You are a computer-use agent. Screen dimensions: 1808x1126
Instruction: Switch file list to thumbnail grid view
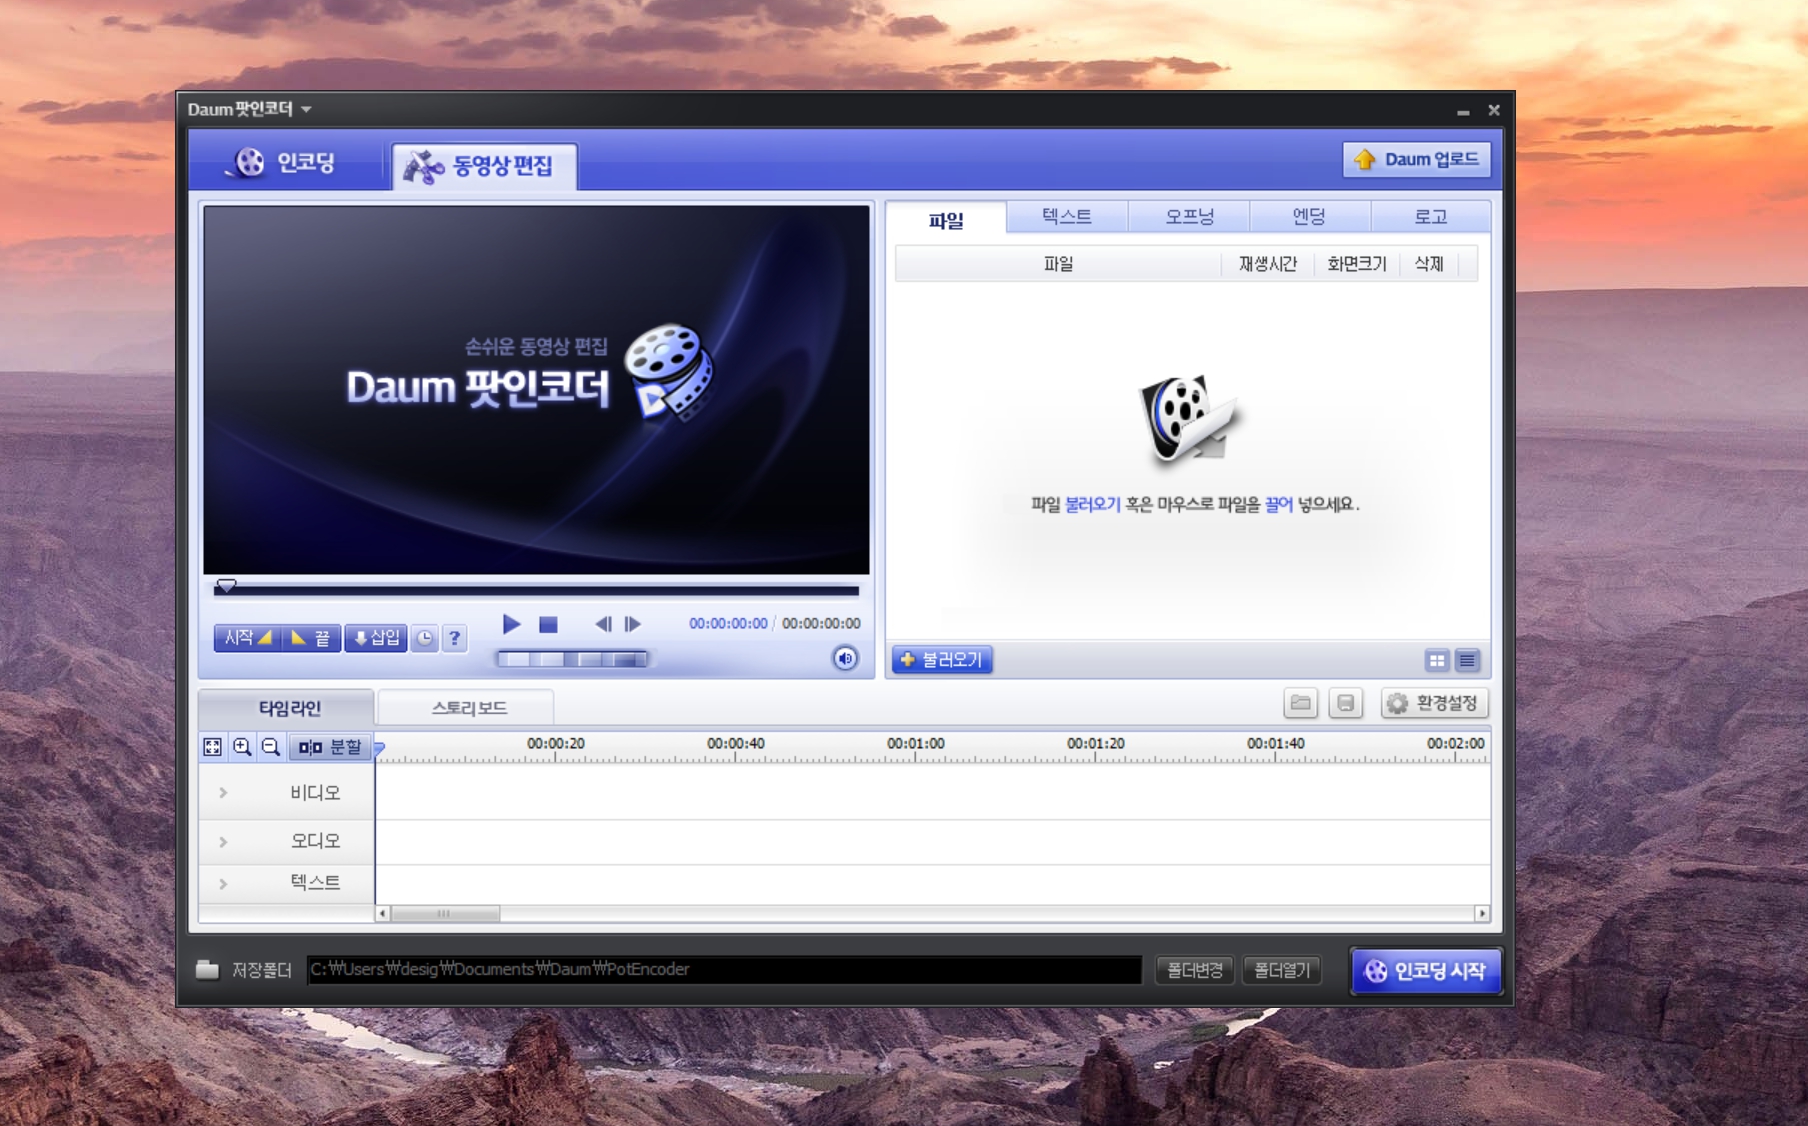(x=1437, y=660)
